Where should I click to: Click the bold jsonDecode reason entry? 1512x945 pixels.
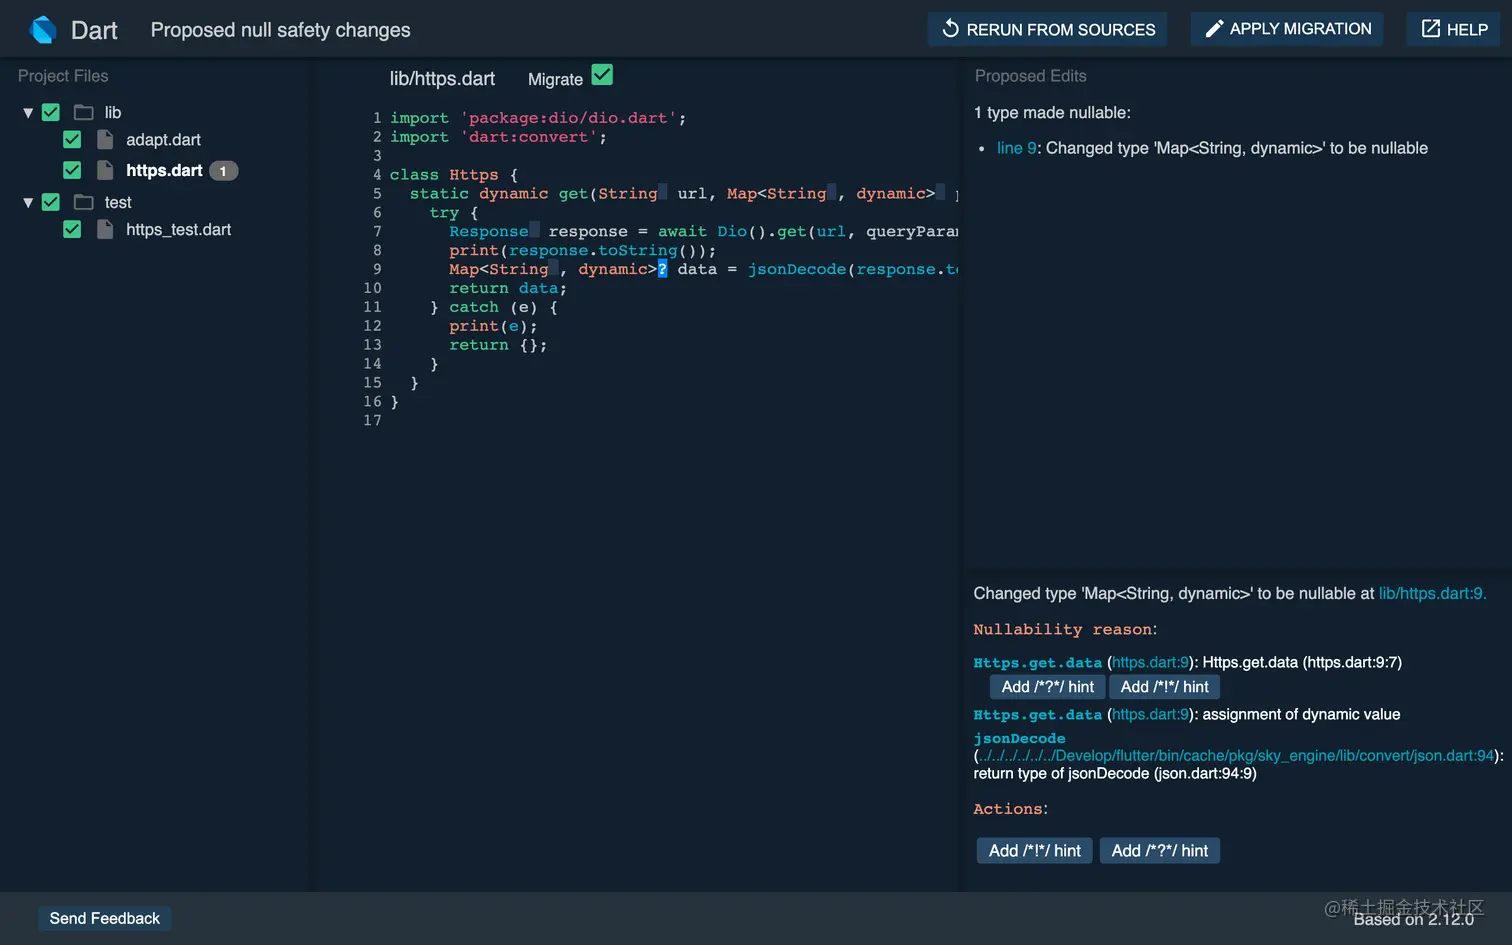[1019, 738]
